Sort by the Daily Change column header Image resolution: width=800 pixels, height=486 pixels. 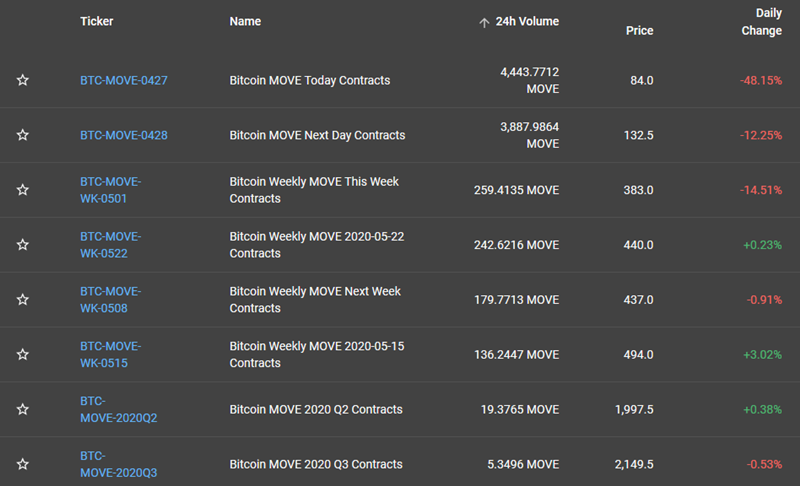(x=761, y=22)
